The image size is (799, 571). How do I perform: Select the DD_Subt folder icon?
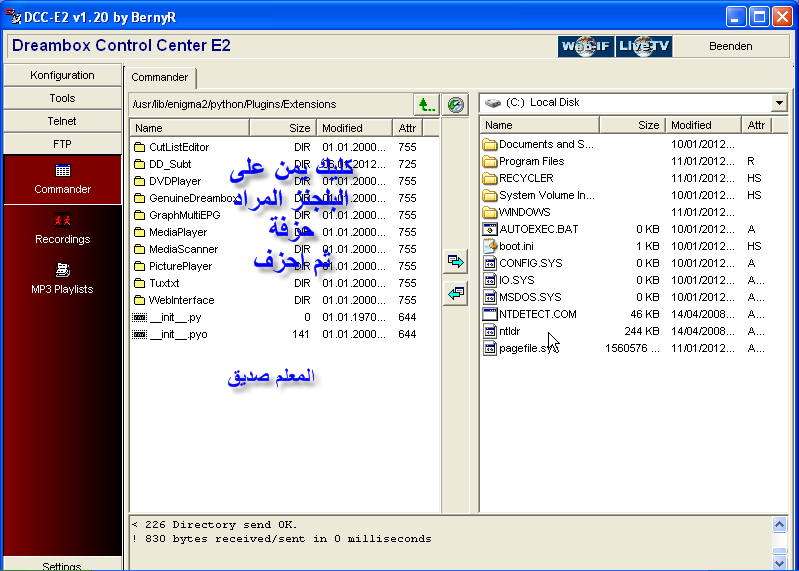pos(140,164)
